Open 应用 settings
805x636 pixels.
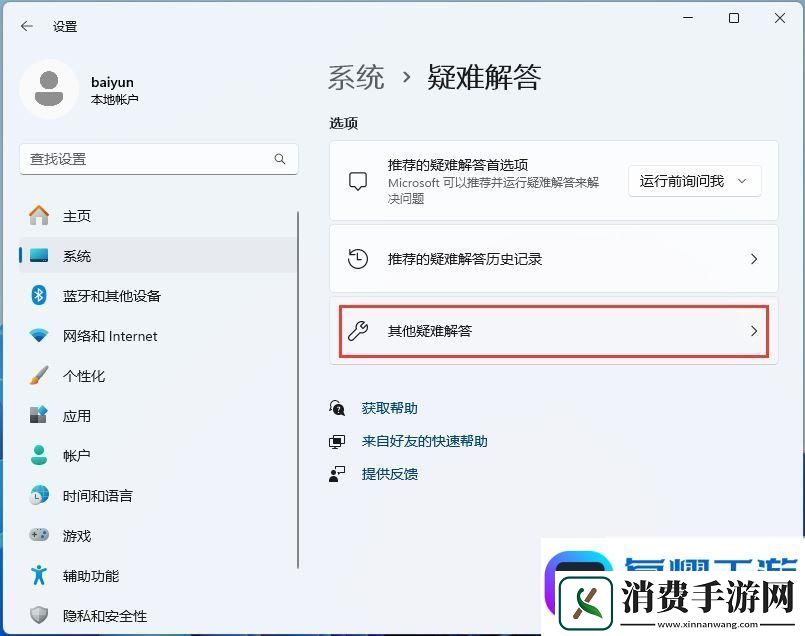pyautogui.click(x=158, y=415)
